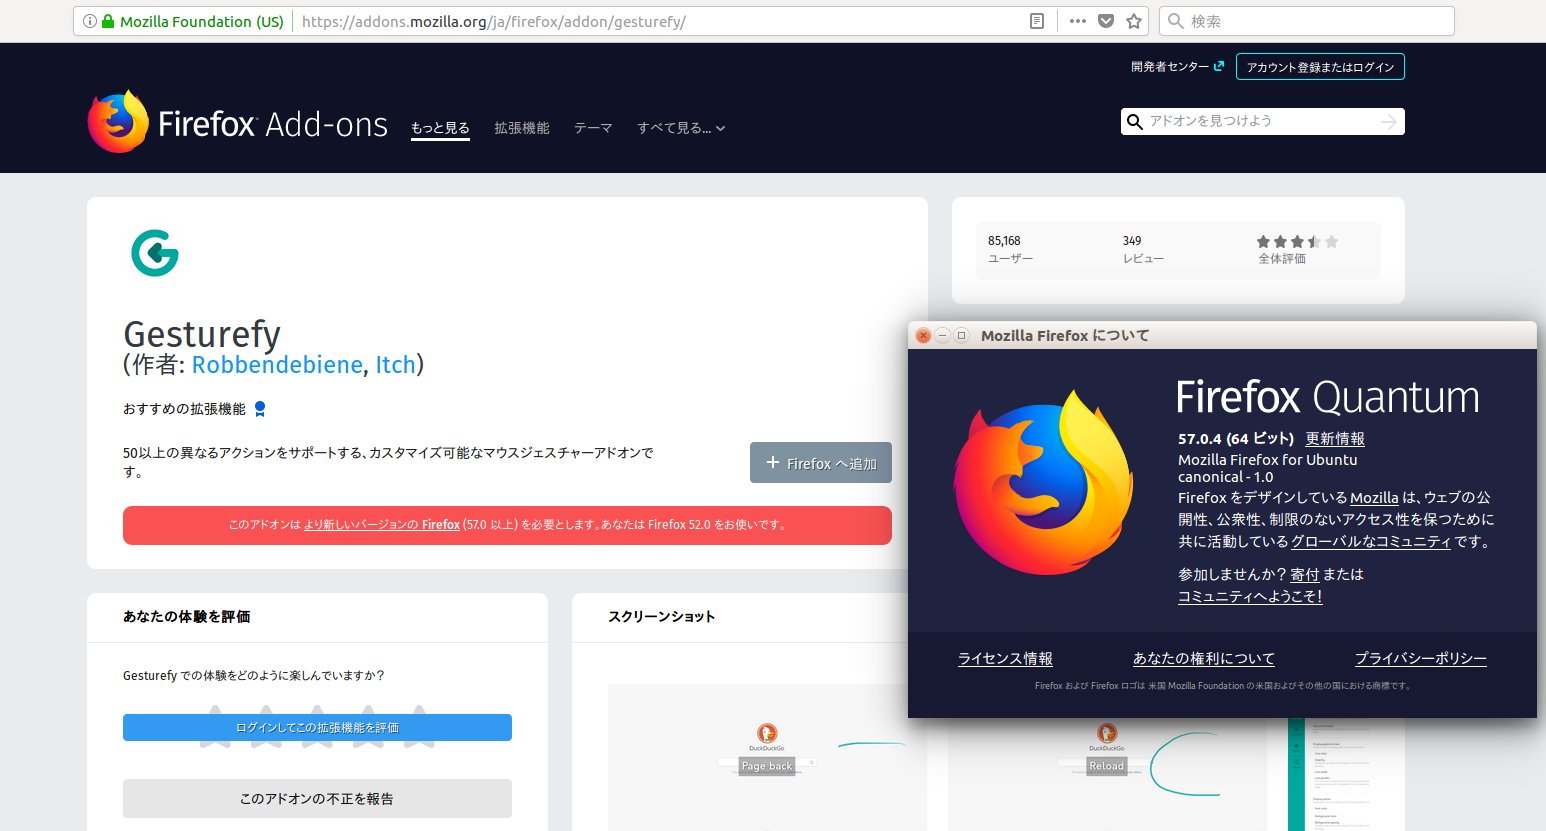The width and height of the screenshot is (1546, 831).
Task: Maximize the Mozilla Firefox について dialog
Action: (x=962, y=336)
